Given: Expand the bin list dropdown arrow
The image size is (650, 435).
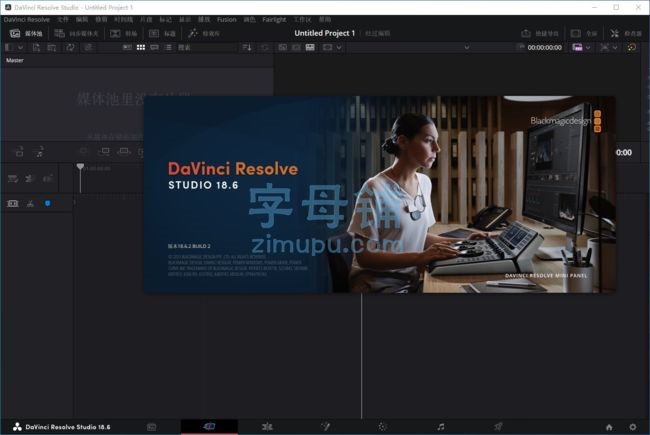Looking at the screenshot, I should click(20, 48).
